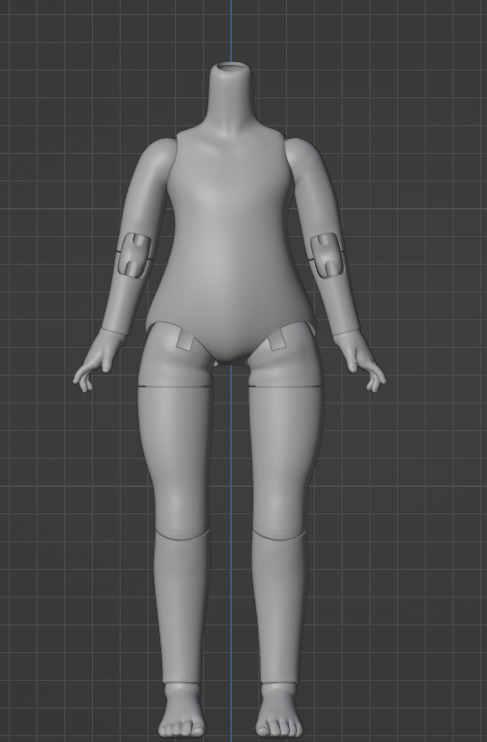Pick the doll's own left foot
Viewport: 487px width, 742px height.
coord(279,710)
